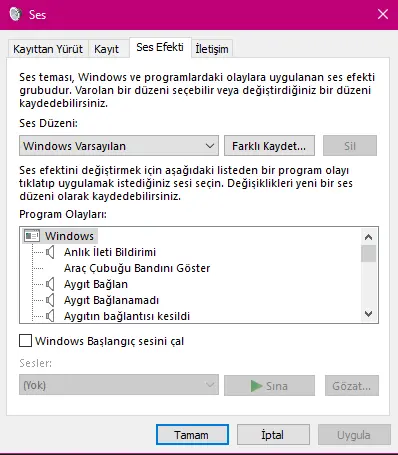Click the Windows program events group icon
This screenshot has height=455, width=398.
(x=32, y=236)
